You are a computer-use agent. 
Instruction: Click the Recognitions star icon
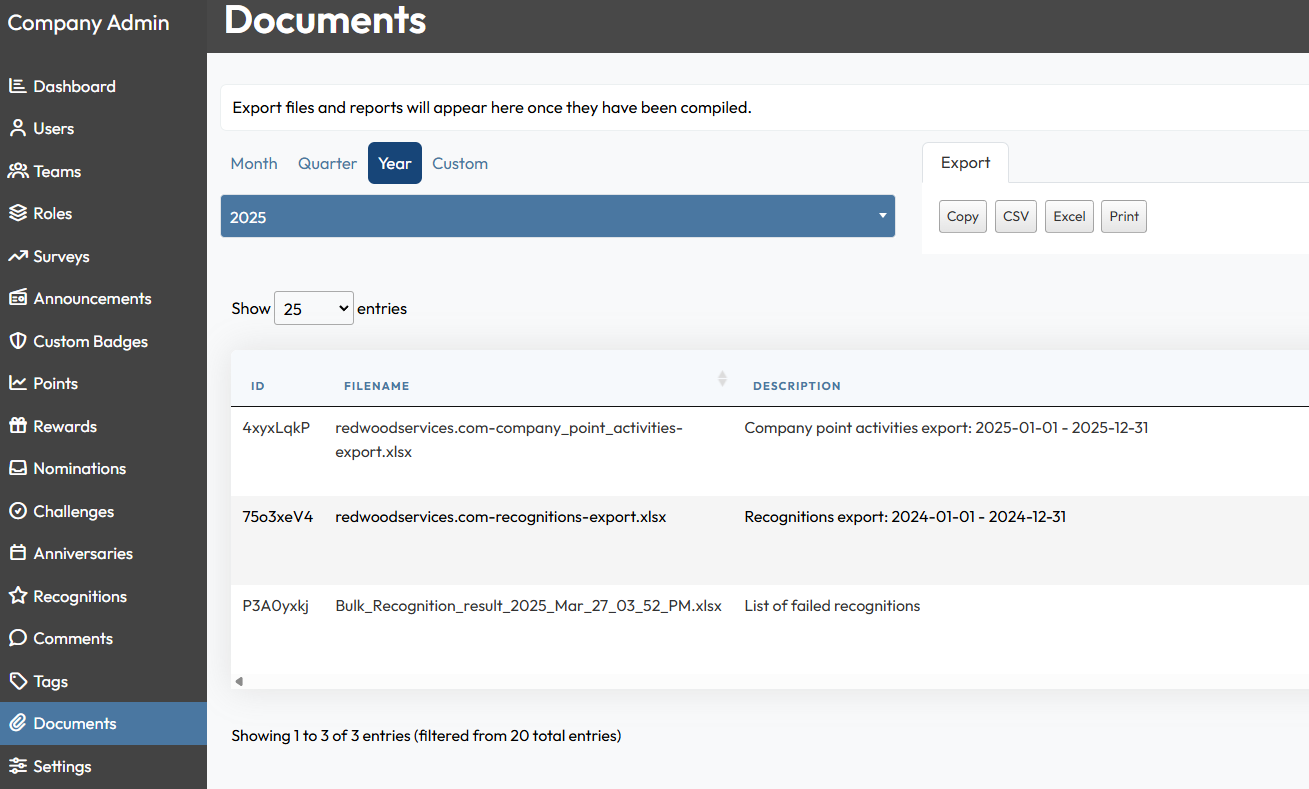tap(17, 596)
